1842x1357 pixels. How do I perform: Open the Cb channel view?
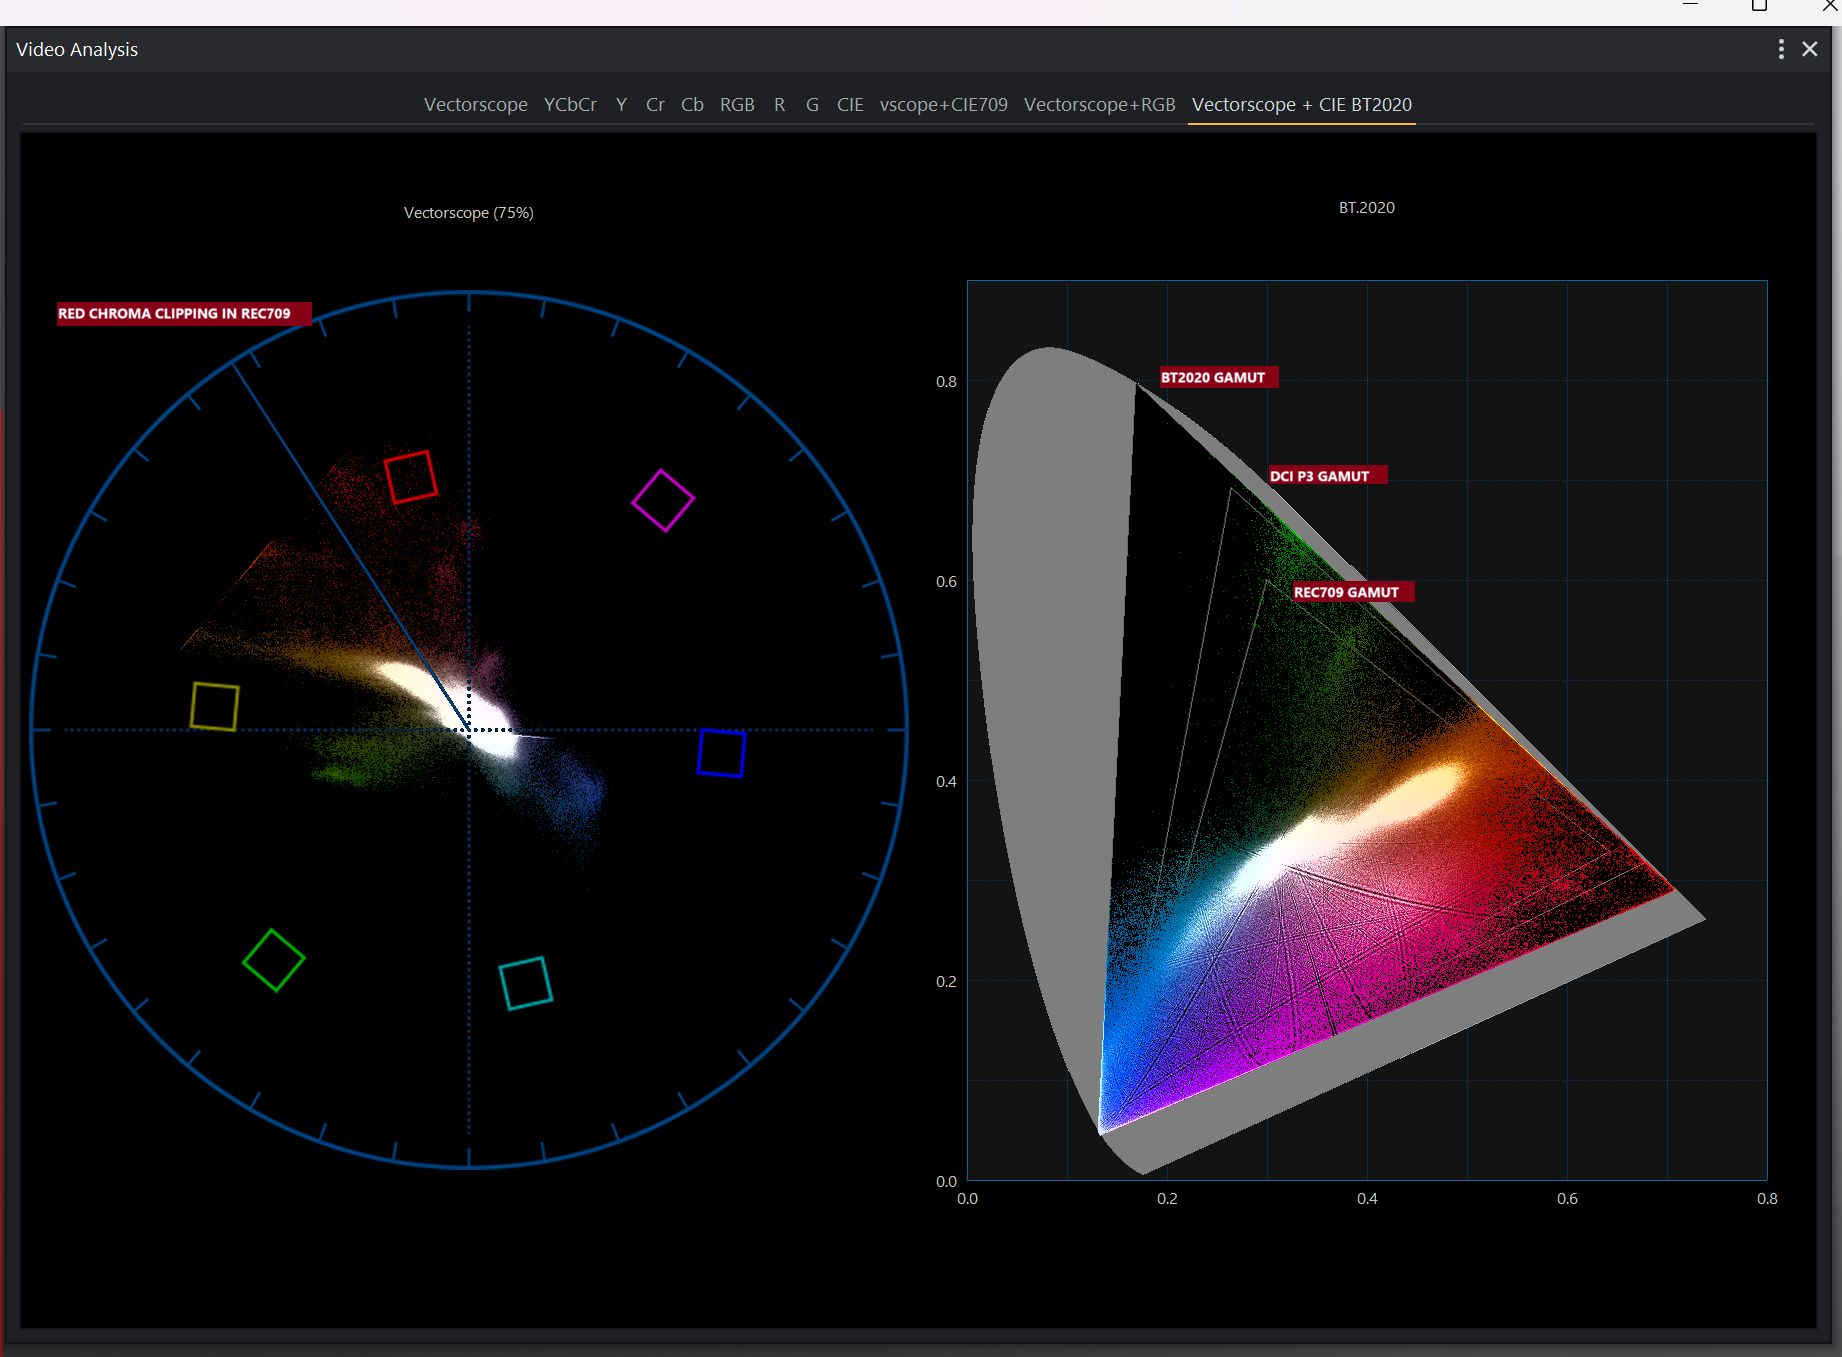click(x=691, y=104)
